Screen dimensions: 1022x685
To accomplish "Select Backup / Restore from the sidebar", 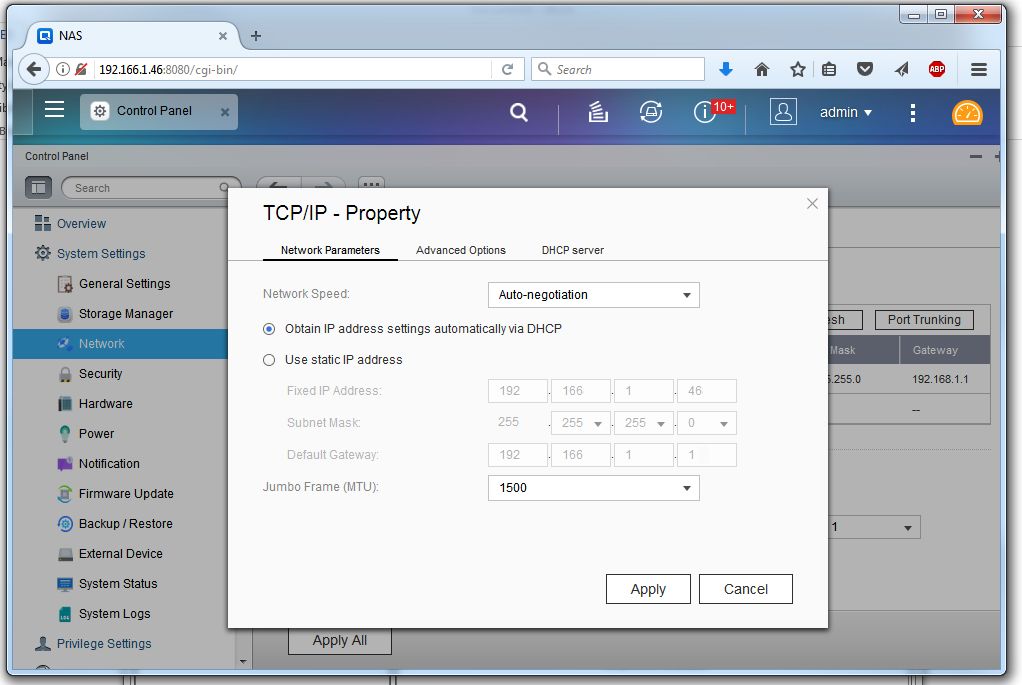I will tap(128, 523).
